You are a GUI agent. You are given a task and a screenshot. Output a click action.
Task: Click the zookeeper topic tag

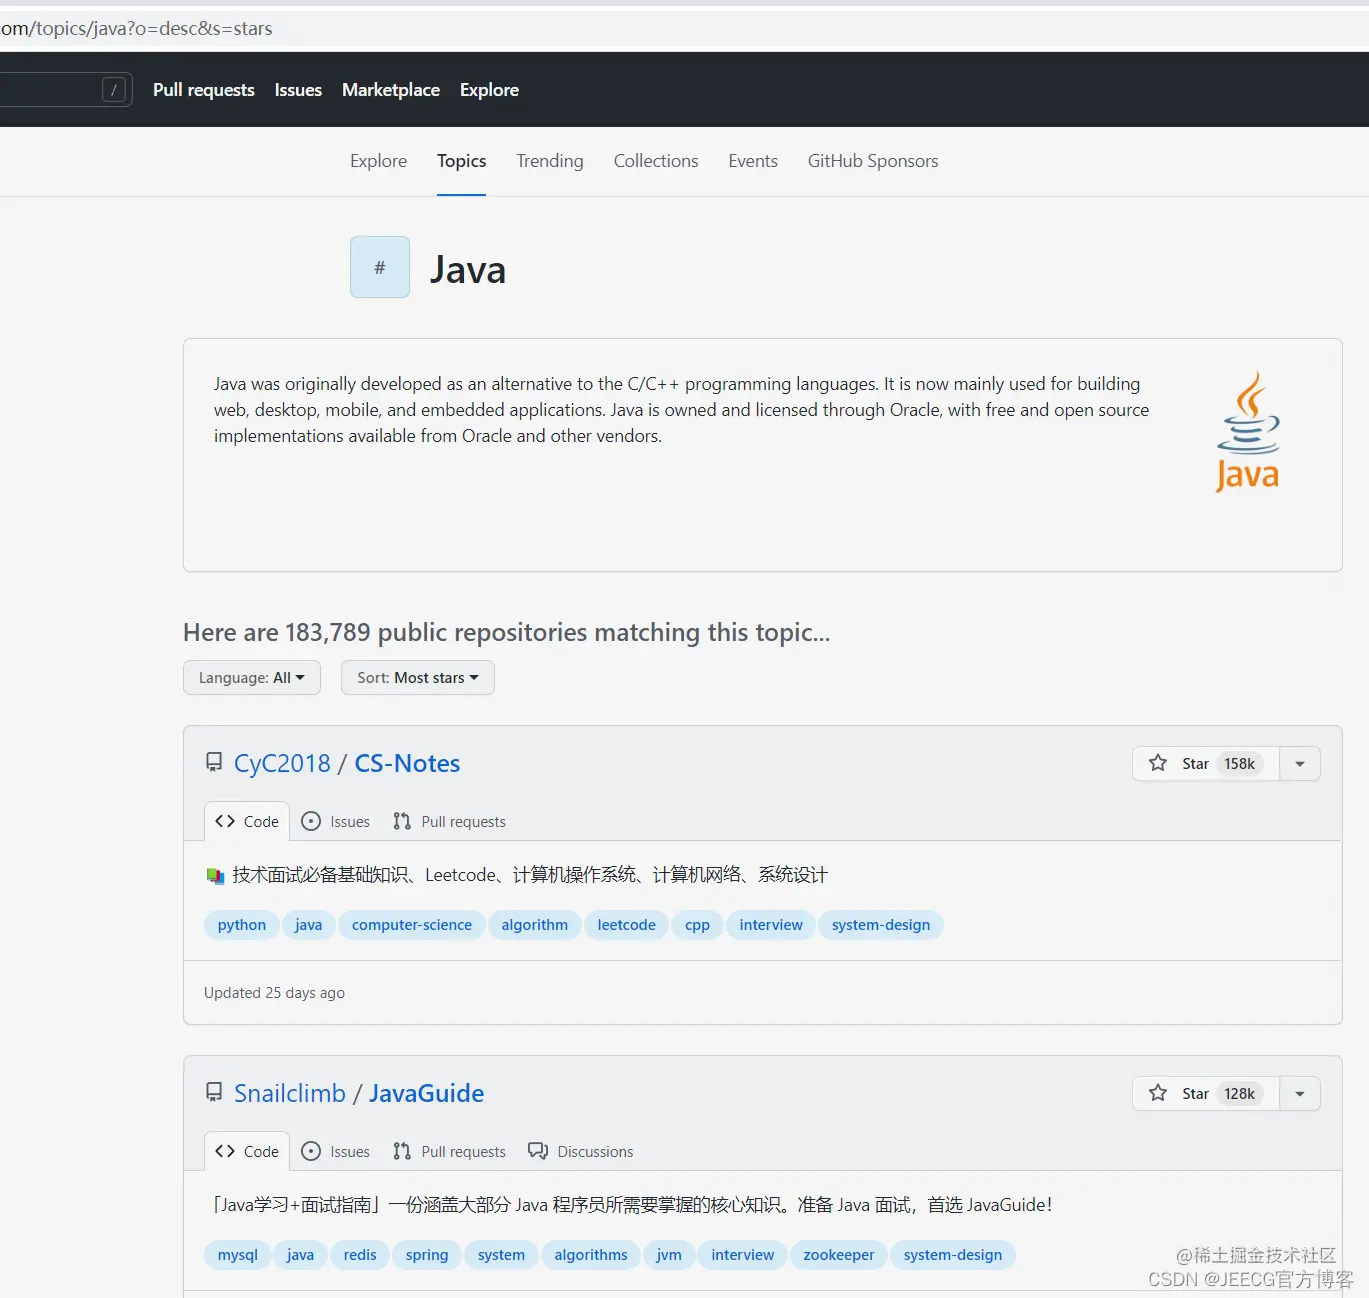click(838, 1255)
